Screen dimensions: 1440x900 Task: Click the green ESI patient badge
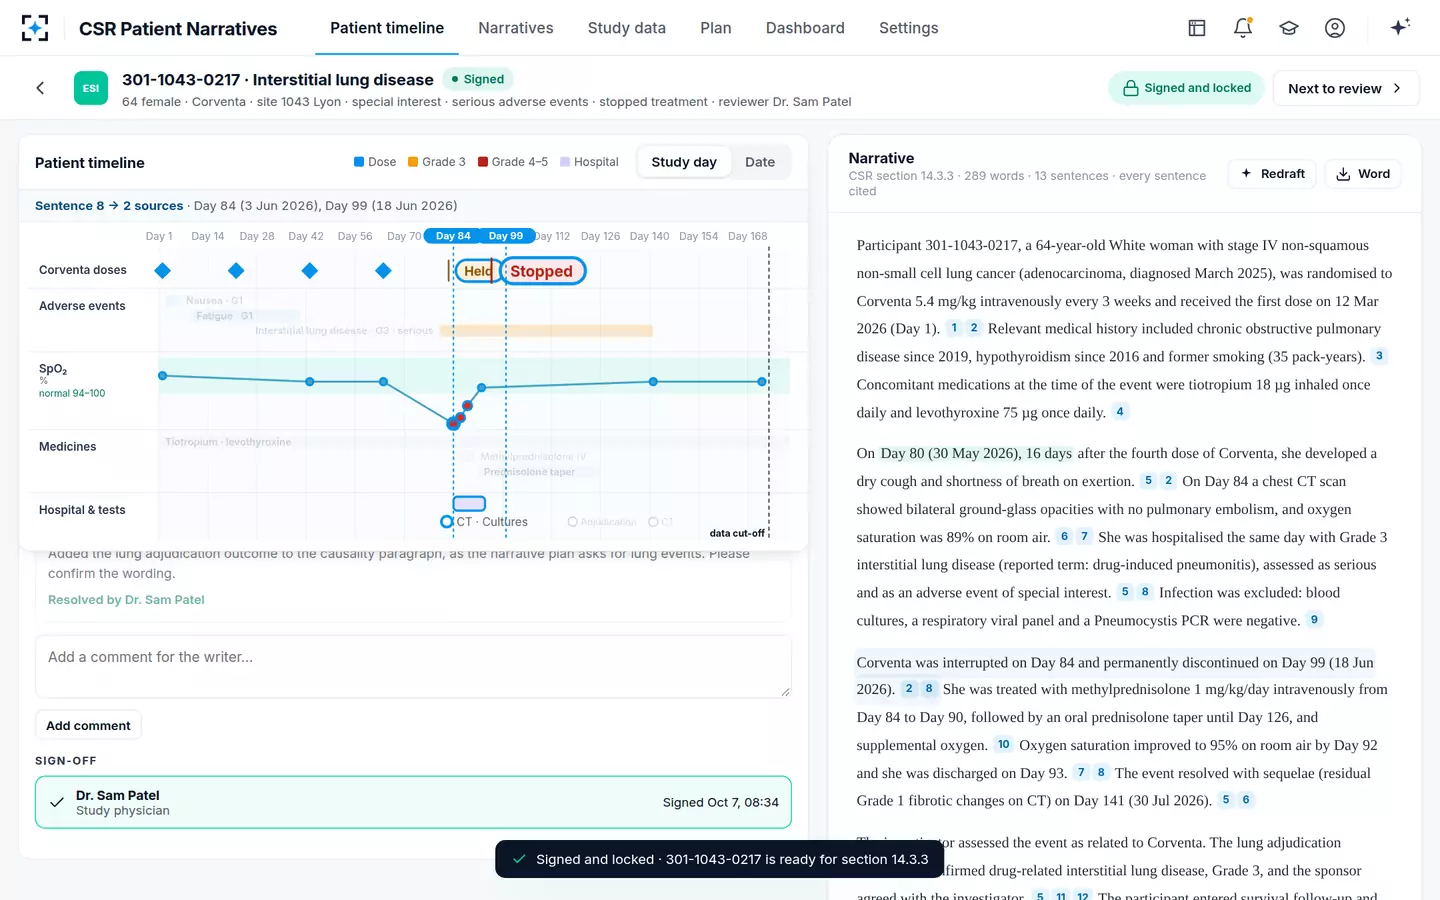pyautogui.click(x=91, y=88)
